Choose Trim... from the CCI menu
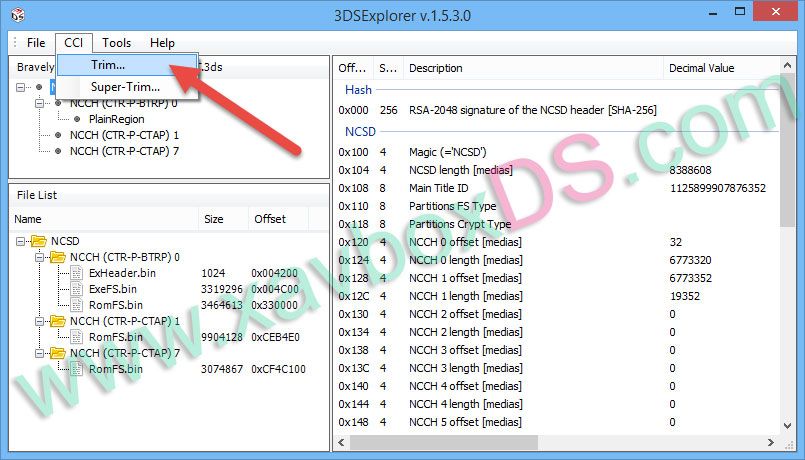Image resolution: width=805 pixels, height=460 pixels. point(127,65)
